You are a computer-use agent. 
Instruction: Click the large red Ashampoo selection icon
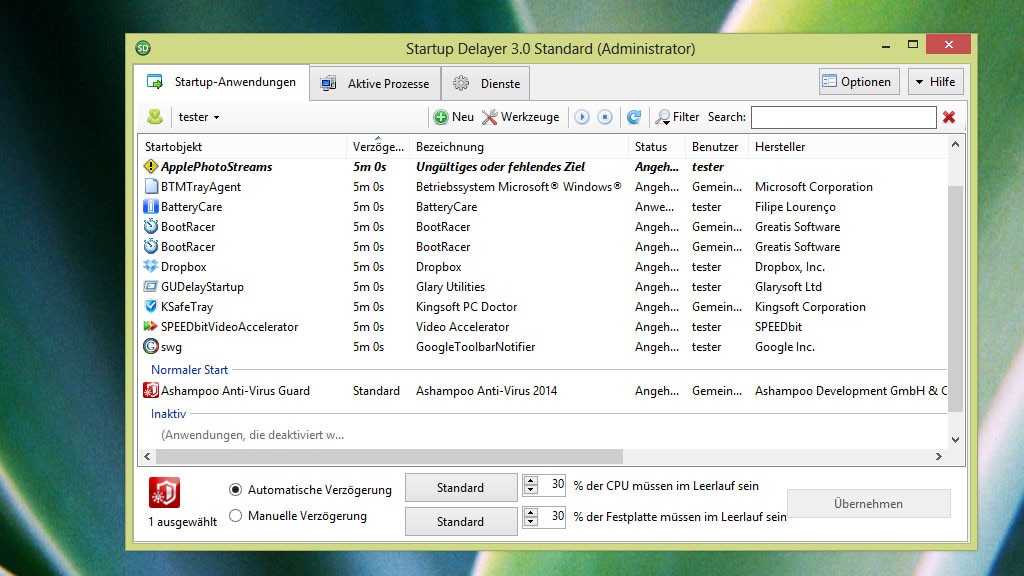click(x=164, y=492)
